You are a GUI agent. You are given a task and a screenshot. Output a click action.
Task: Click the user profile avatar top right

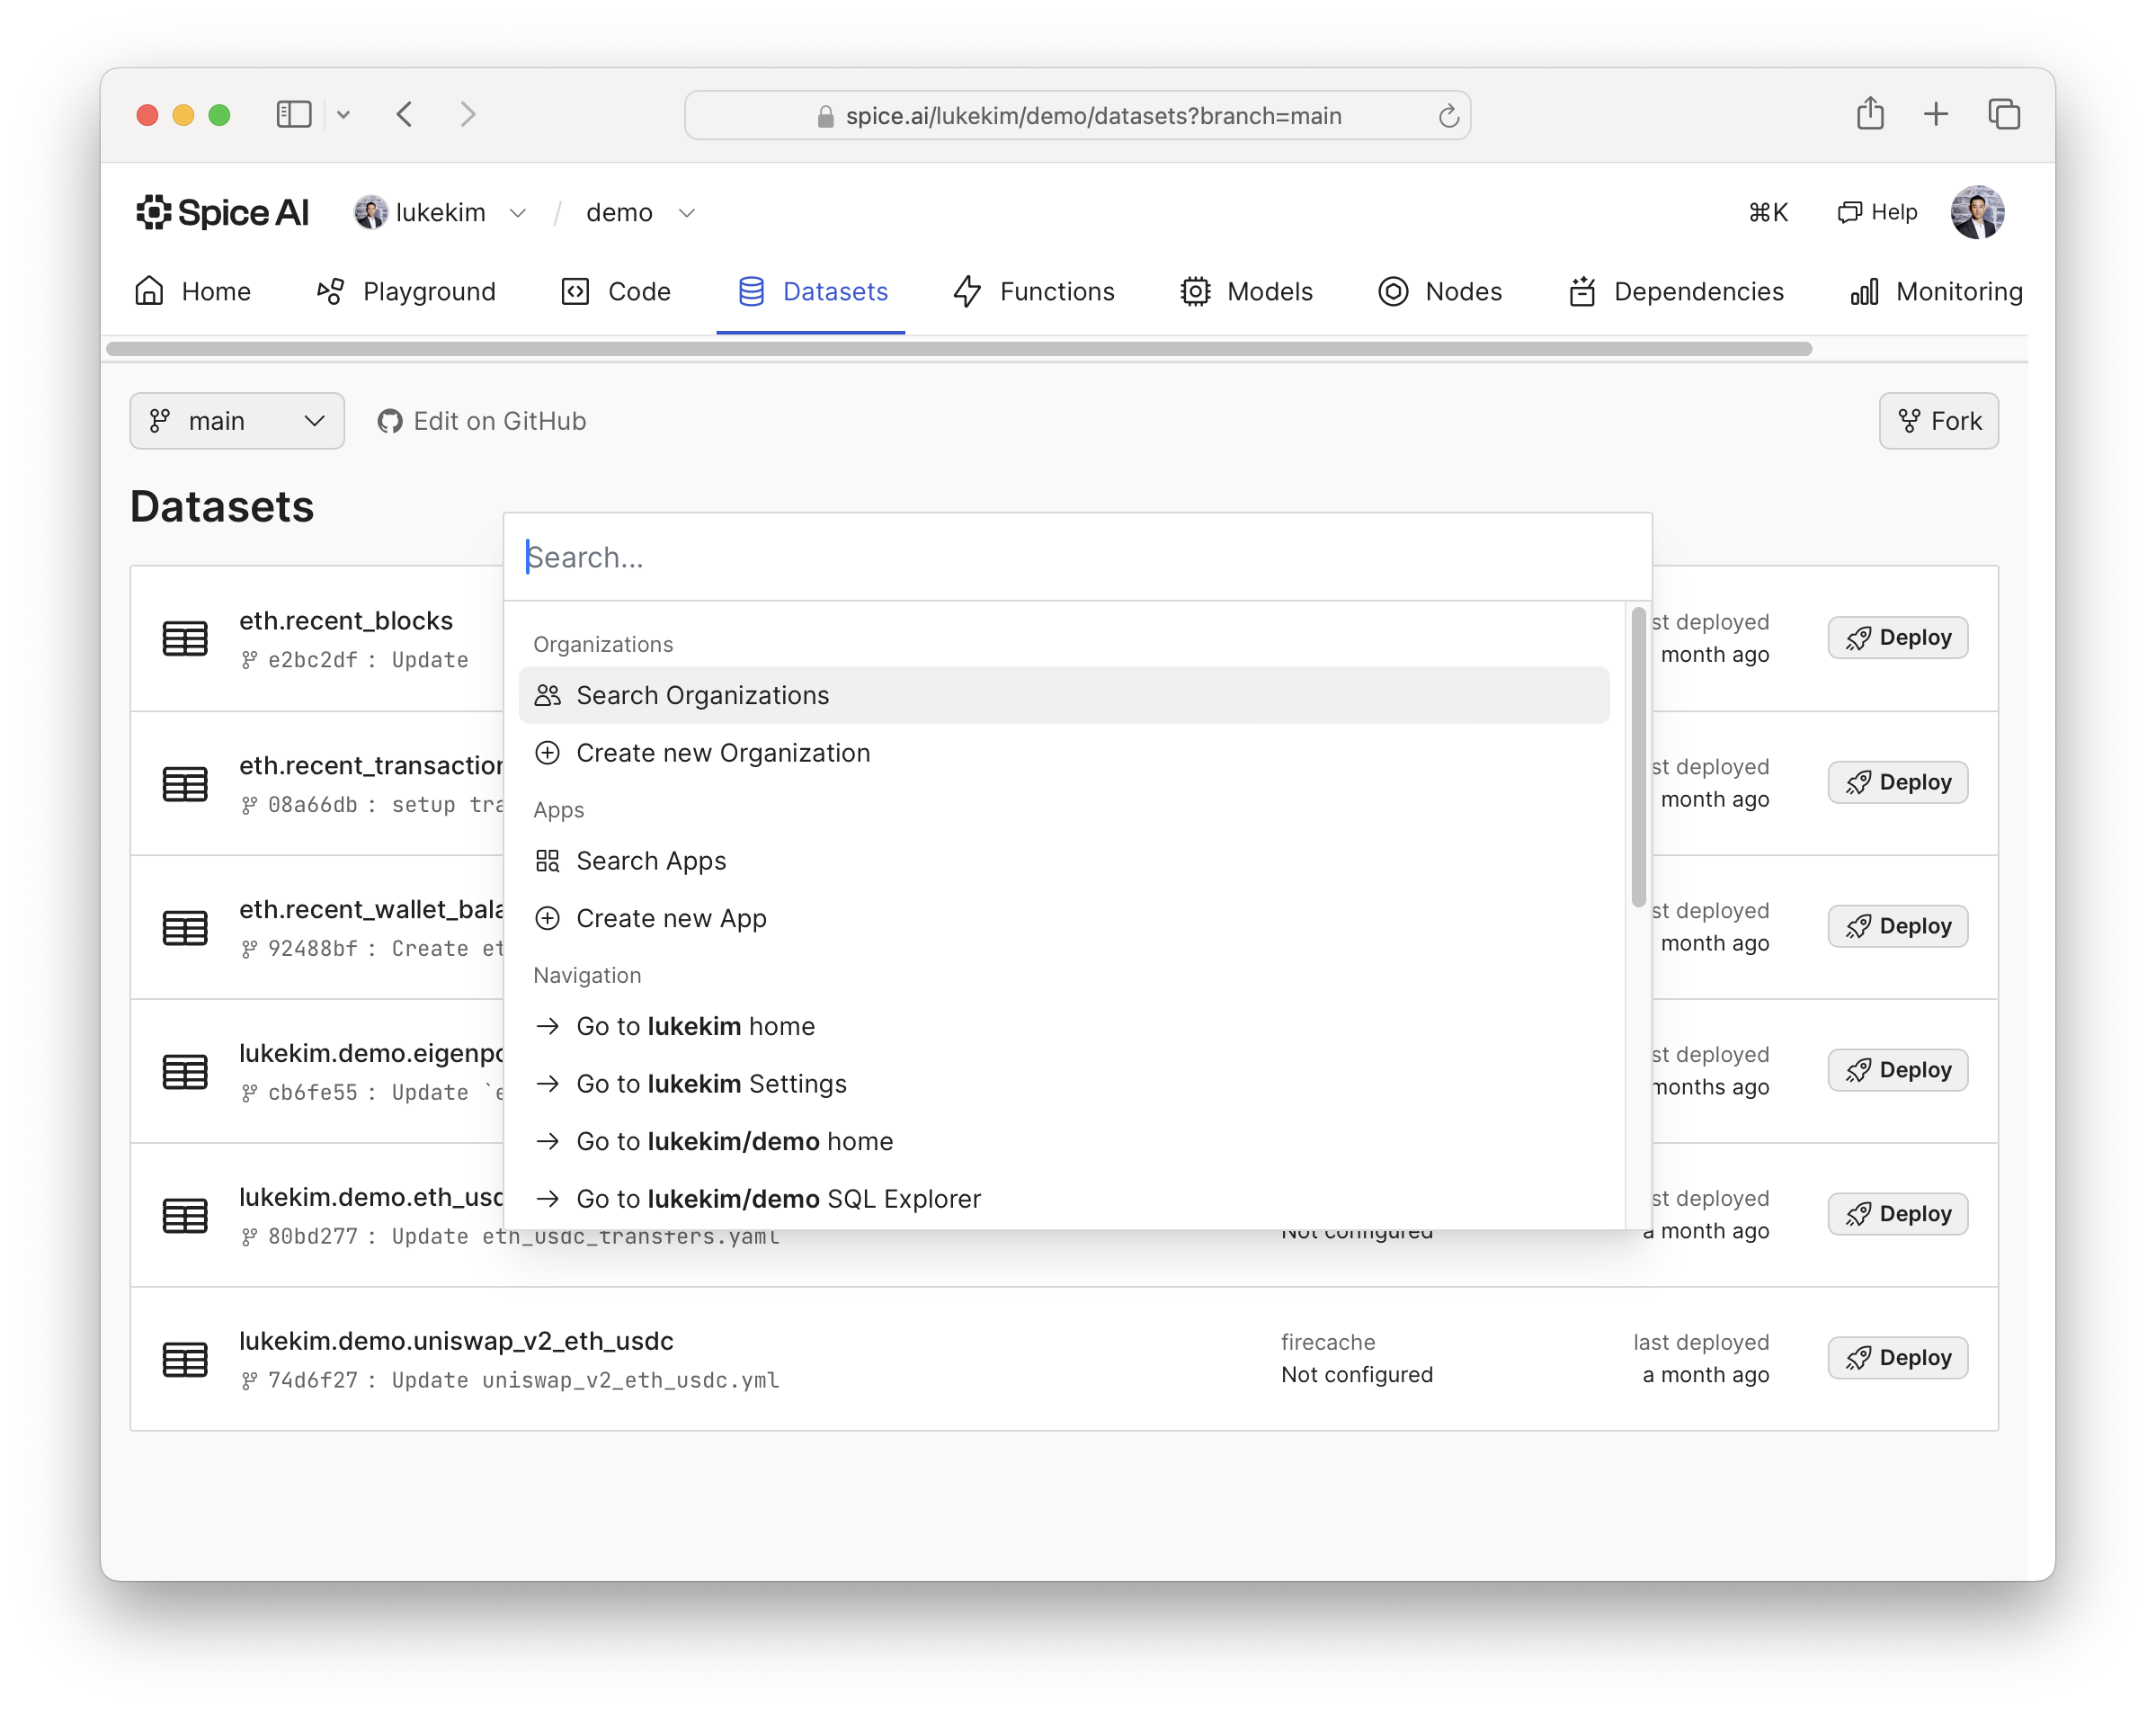coord(1976,212)
